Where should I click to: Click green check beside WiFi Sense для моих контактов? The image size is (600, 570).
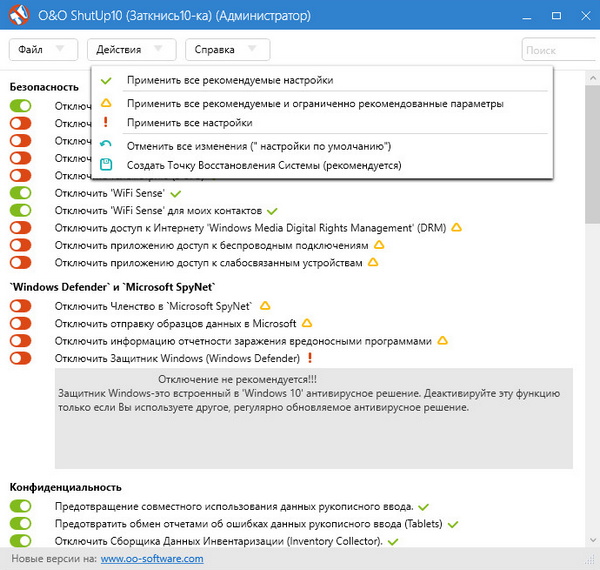tap(272, 211)
